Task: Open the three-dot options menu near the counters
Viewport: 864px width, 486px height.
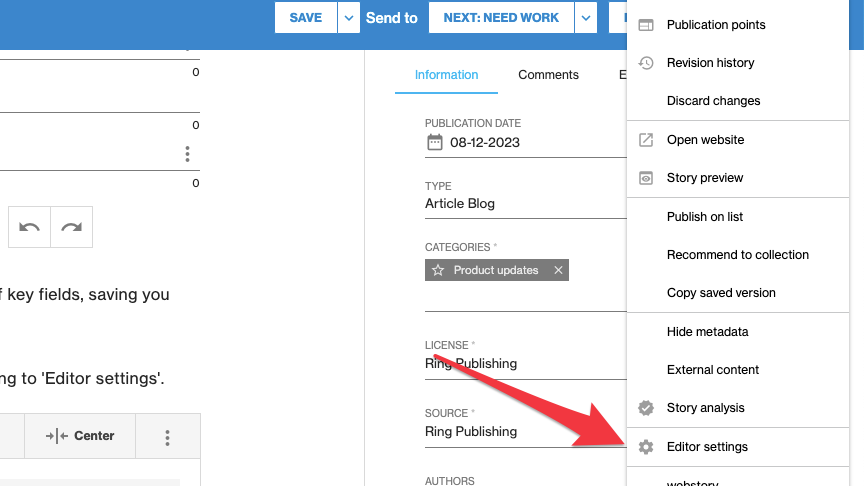Action: click(187, 154)
